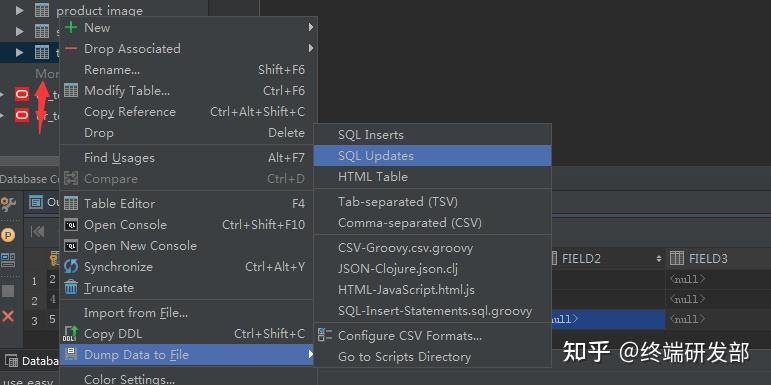Click FIELD3 null cell in row 2
The width and height of the screenshot is (771, 385).
coord(718,299)
